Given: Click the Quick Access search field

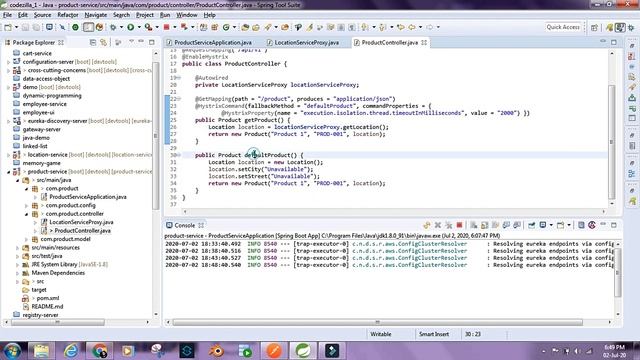Looking at the screenshot, I should 563,27.
